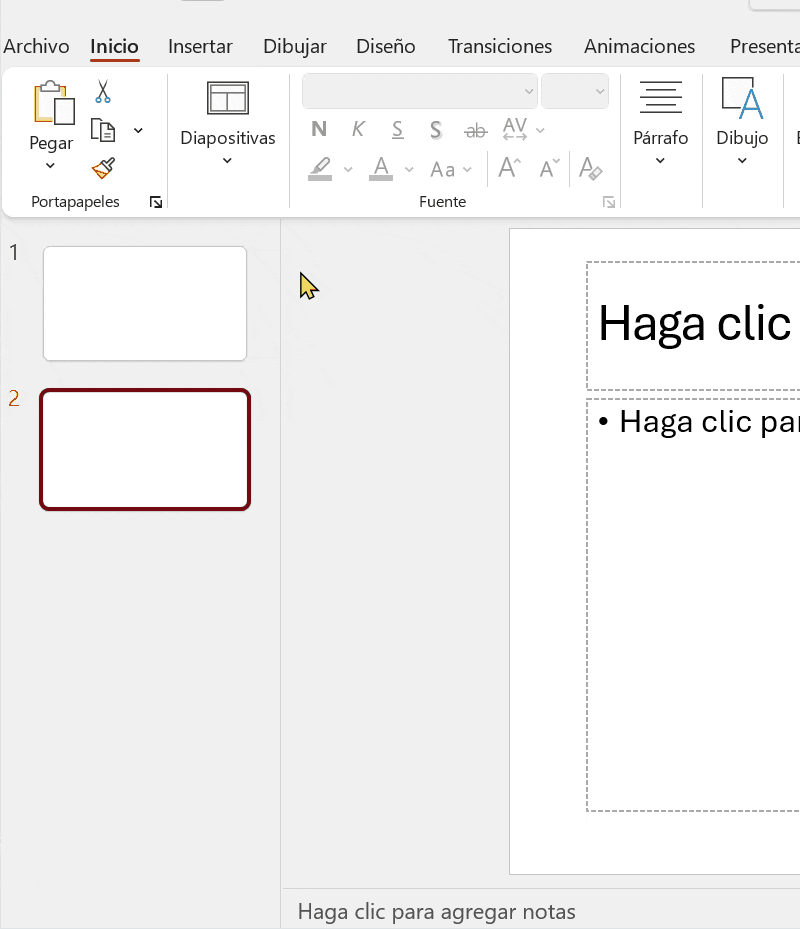800x929 pixels.
Task: Open the Insertar ribbon tab
Action: click(200, 46)
